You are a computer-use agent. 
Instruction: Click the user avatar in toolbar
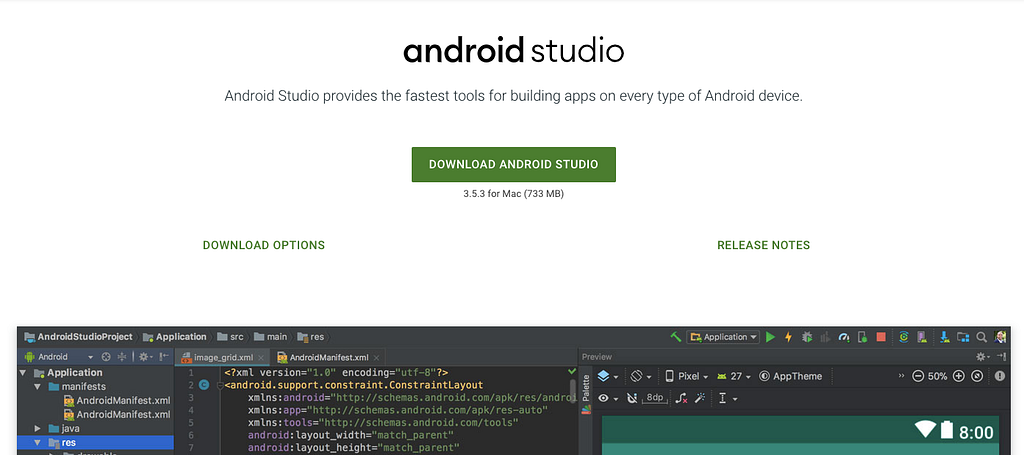coord(1000,337)
